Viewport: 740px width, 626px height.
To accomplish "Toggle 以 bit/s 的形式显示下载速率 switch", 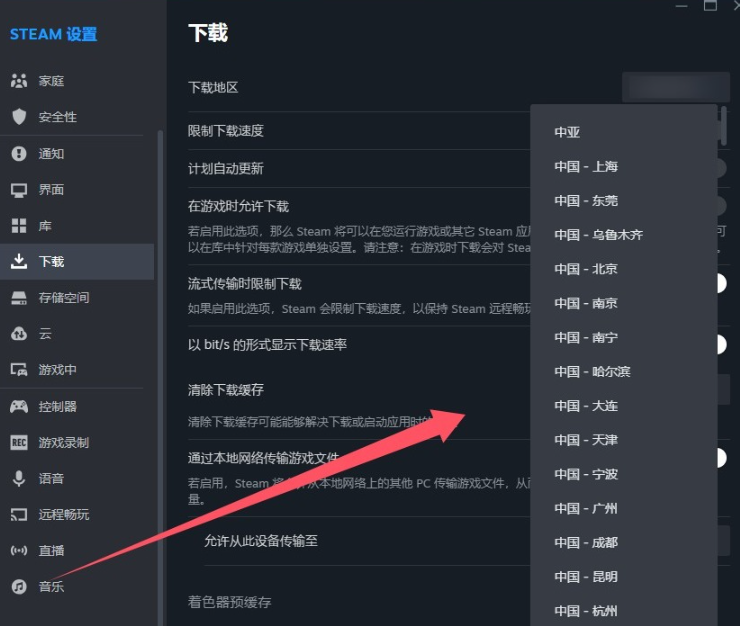I will (721, 345).
